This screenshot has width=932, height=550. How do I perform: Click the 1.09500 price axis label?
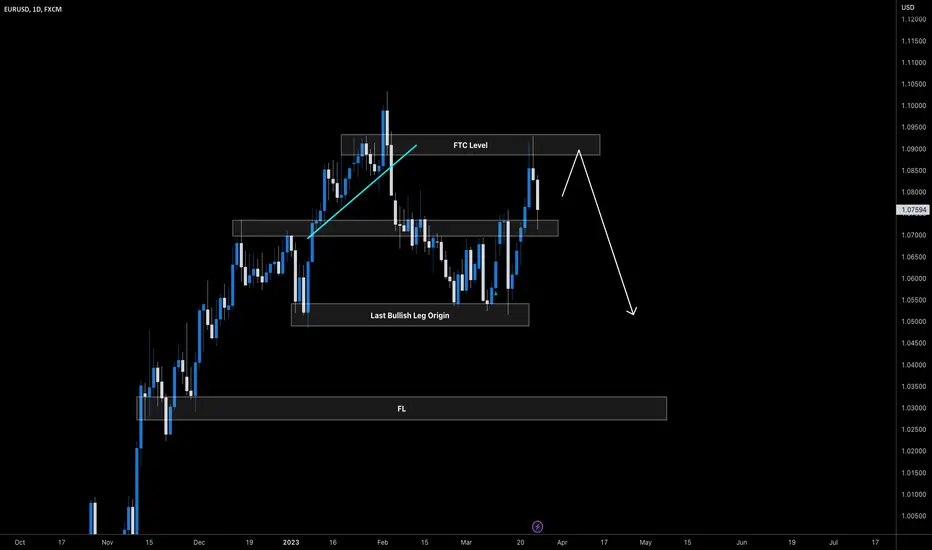tap(914, 127)
